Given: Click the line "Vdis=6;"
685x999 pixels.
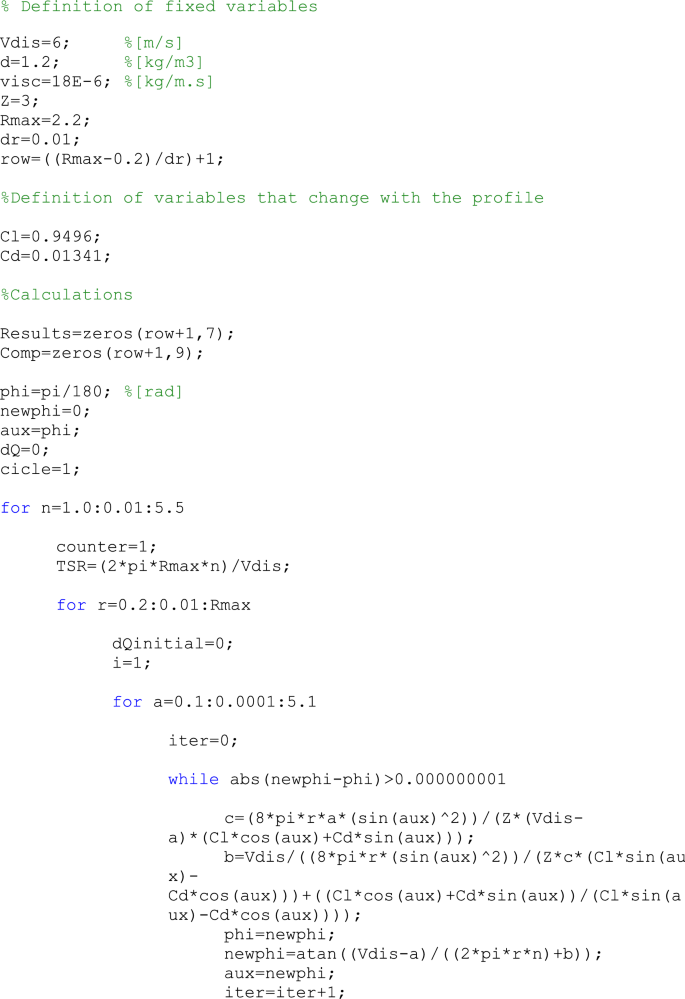Looking at the screenshot, I should coord(32,44).
